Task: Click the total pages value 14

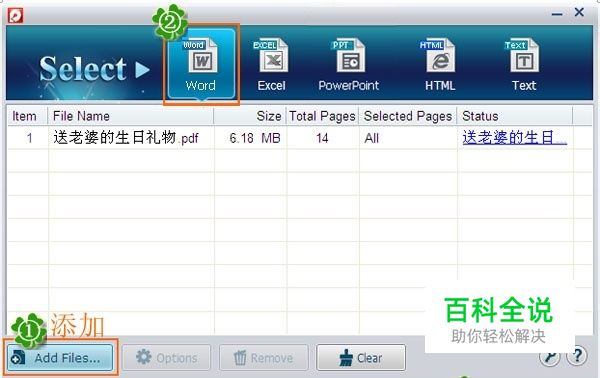Action: (x=322, y=138)
